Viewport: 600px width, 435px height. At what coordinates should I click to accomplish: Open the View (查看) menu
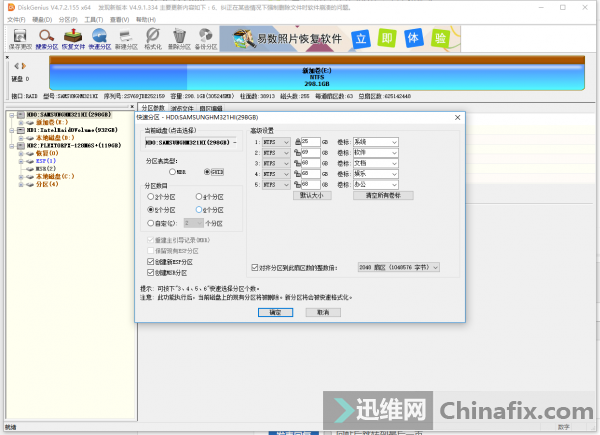(x=119, y=20)
